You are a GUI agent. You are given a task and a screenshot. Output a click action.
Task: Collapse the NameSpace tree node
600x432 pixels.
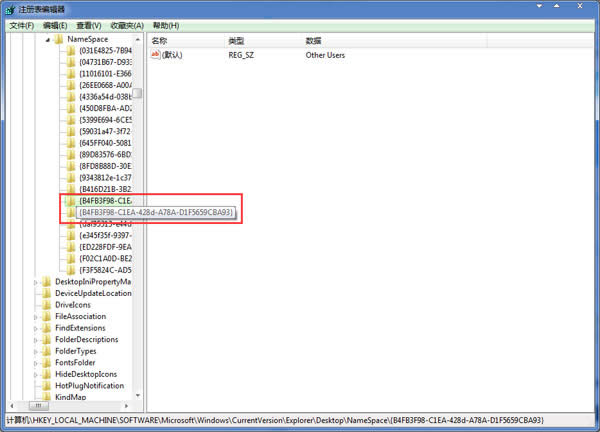coord(48,39)
